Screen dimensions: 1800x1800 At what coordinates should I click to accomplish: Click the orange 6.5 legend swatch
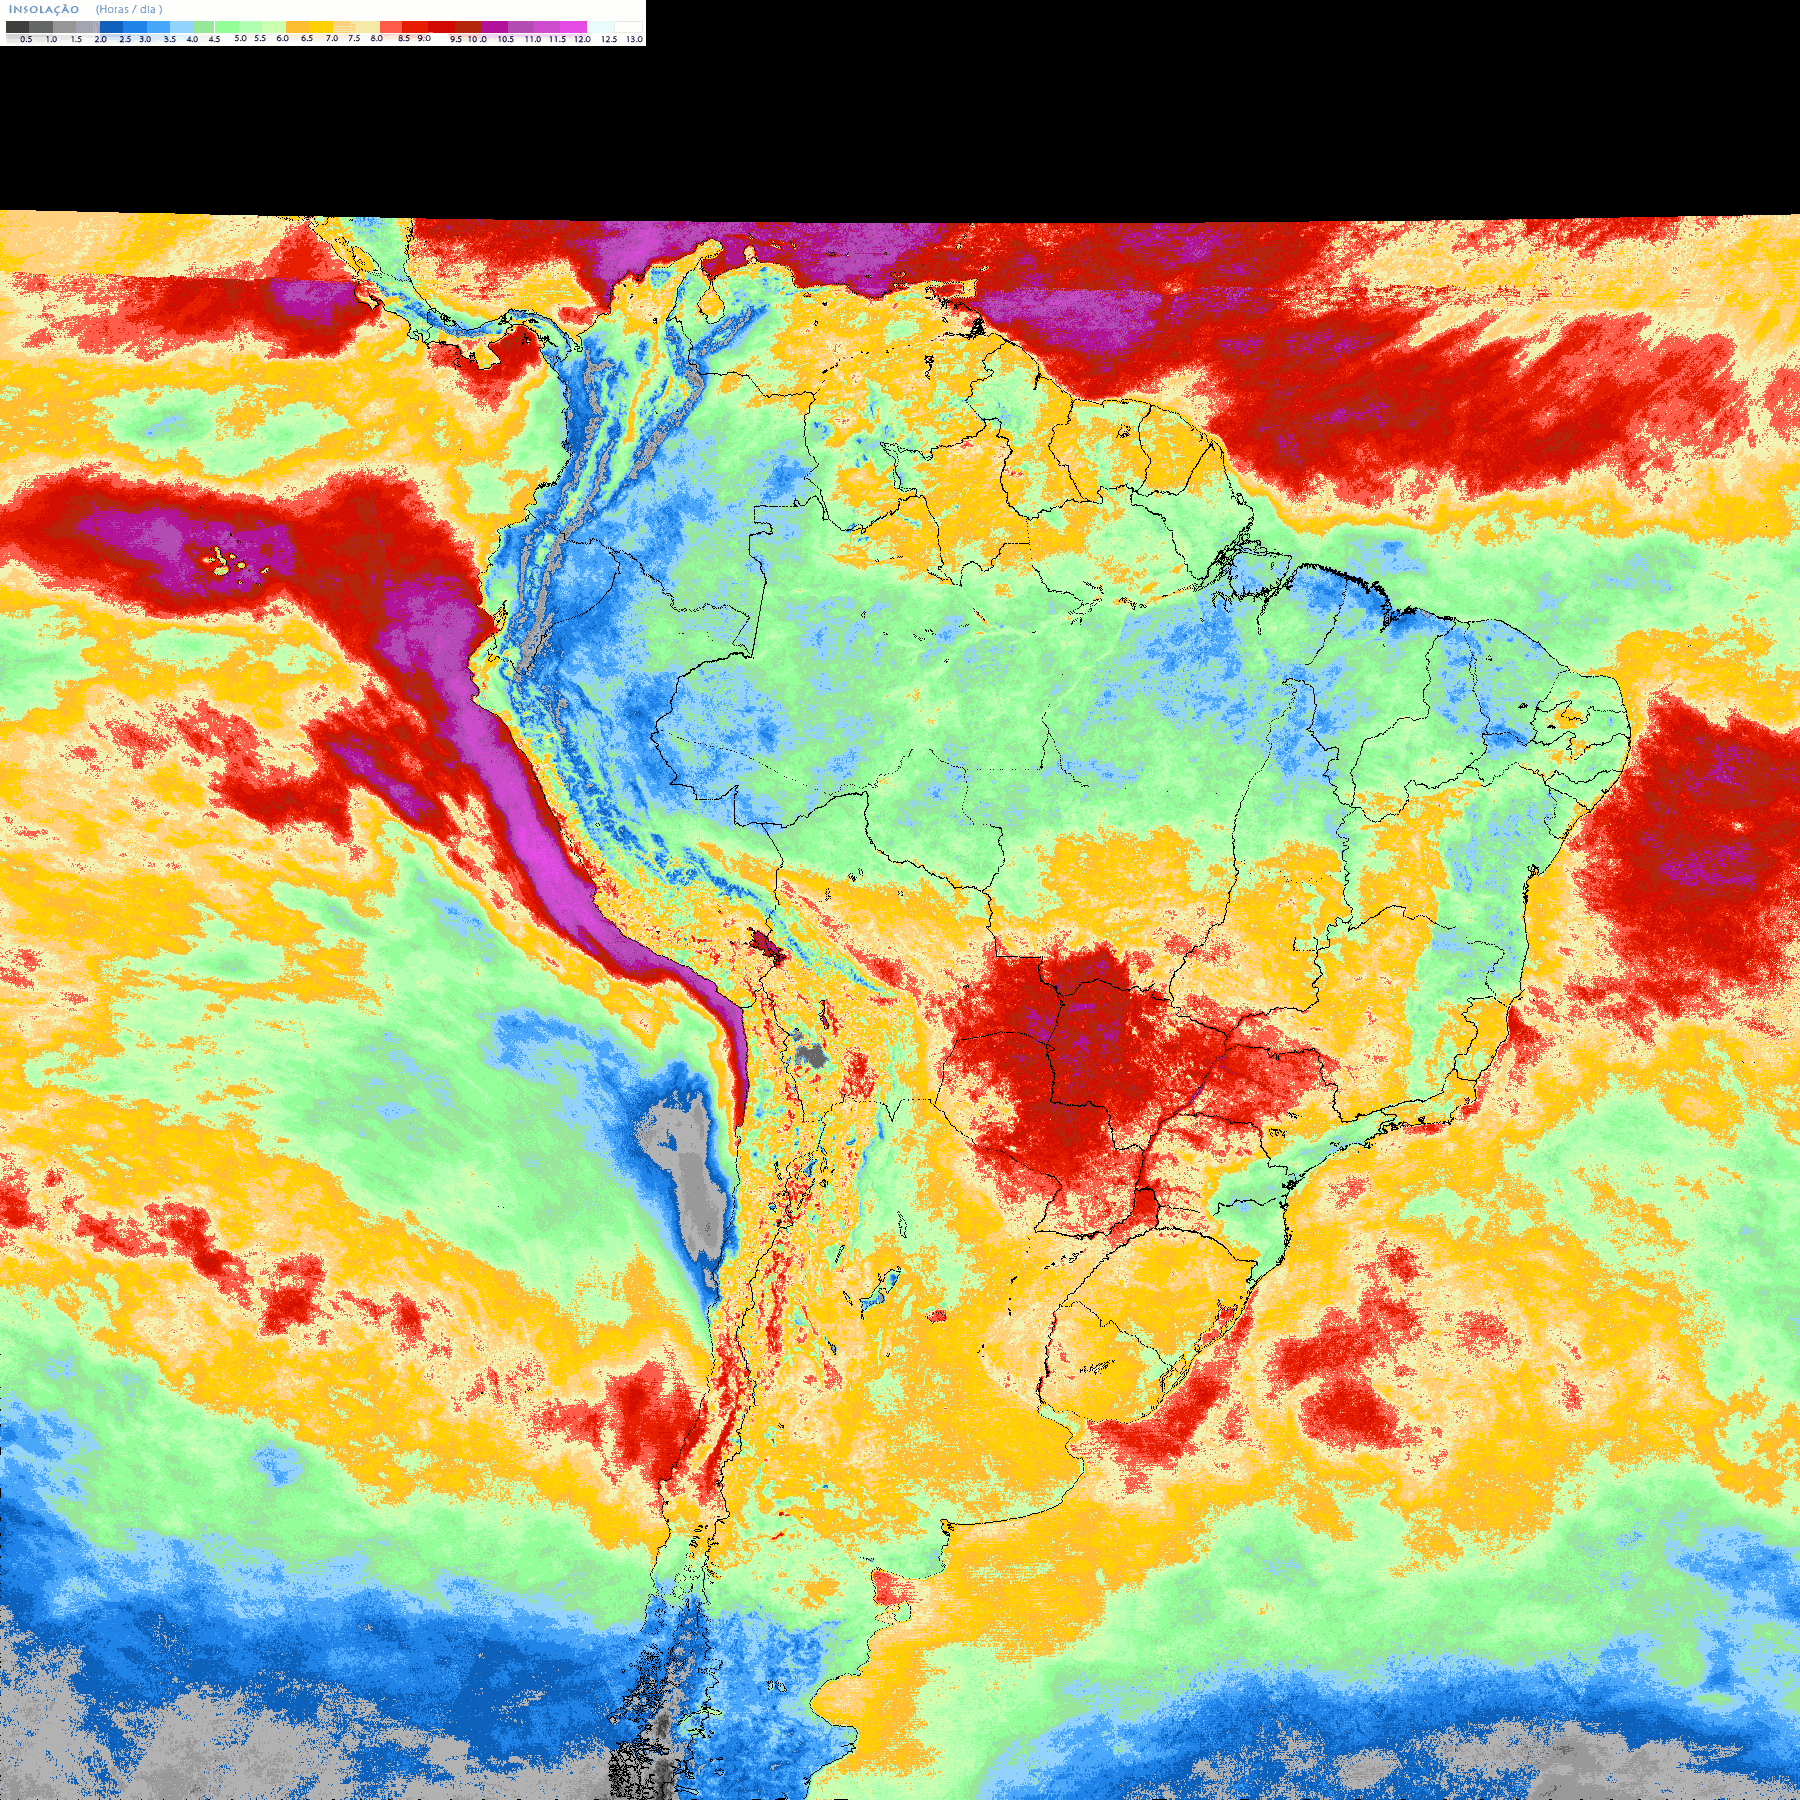[x=297, y=27]
